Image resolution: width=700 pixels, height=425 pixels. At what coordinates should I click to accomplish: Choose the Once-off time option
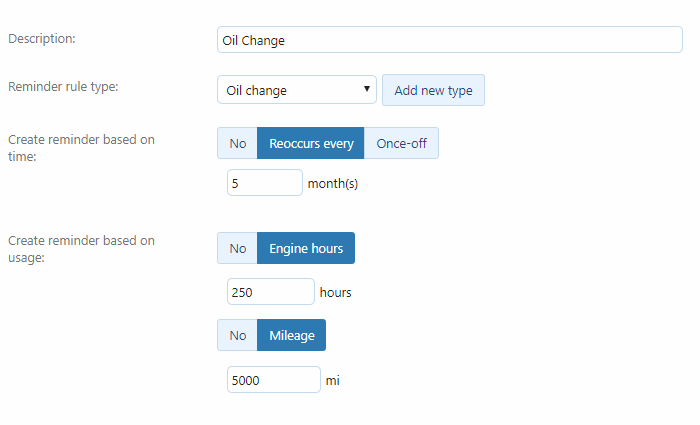401,143
